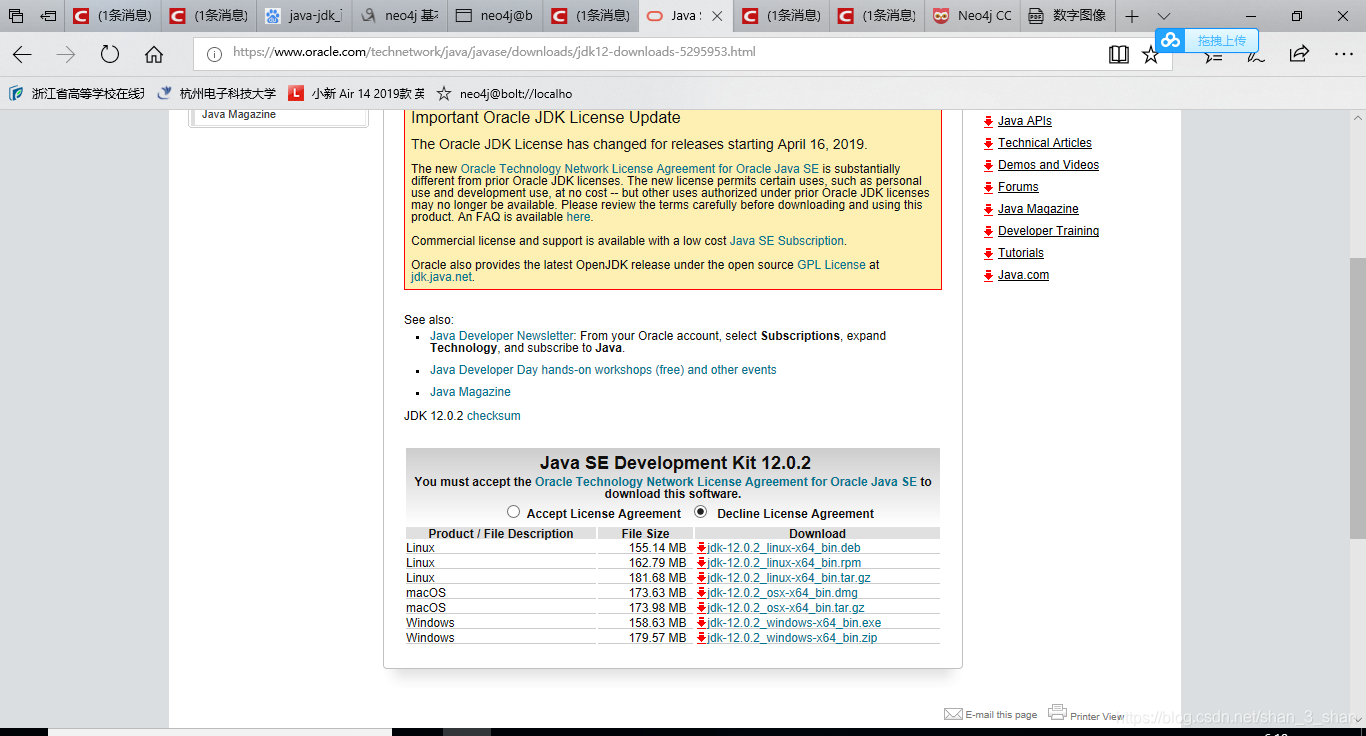Switch to the neo4j 基 tab

[400, 16]
